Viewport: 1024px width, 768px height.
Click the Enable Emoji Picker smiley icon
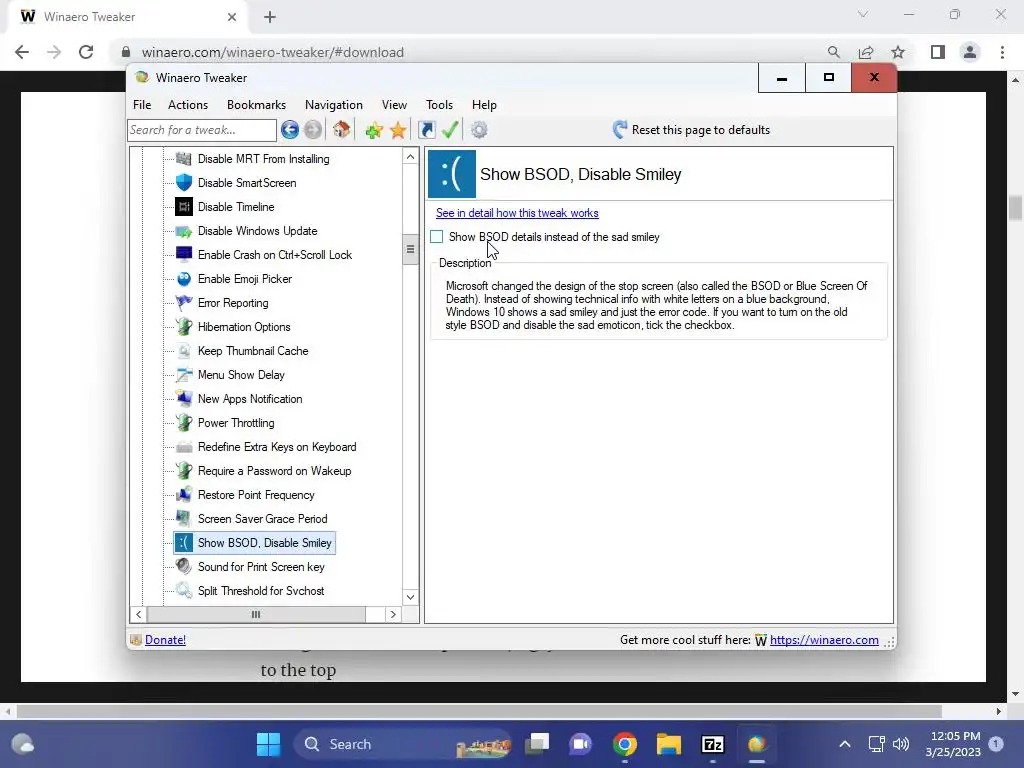[184, 279]
